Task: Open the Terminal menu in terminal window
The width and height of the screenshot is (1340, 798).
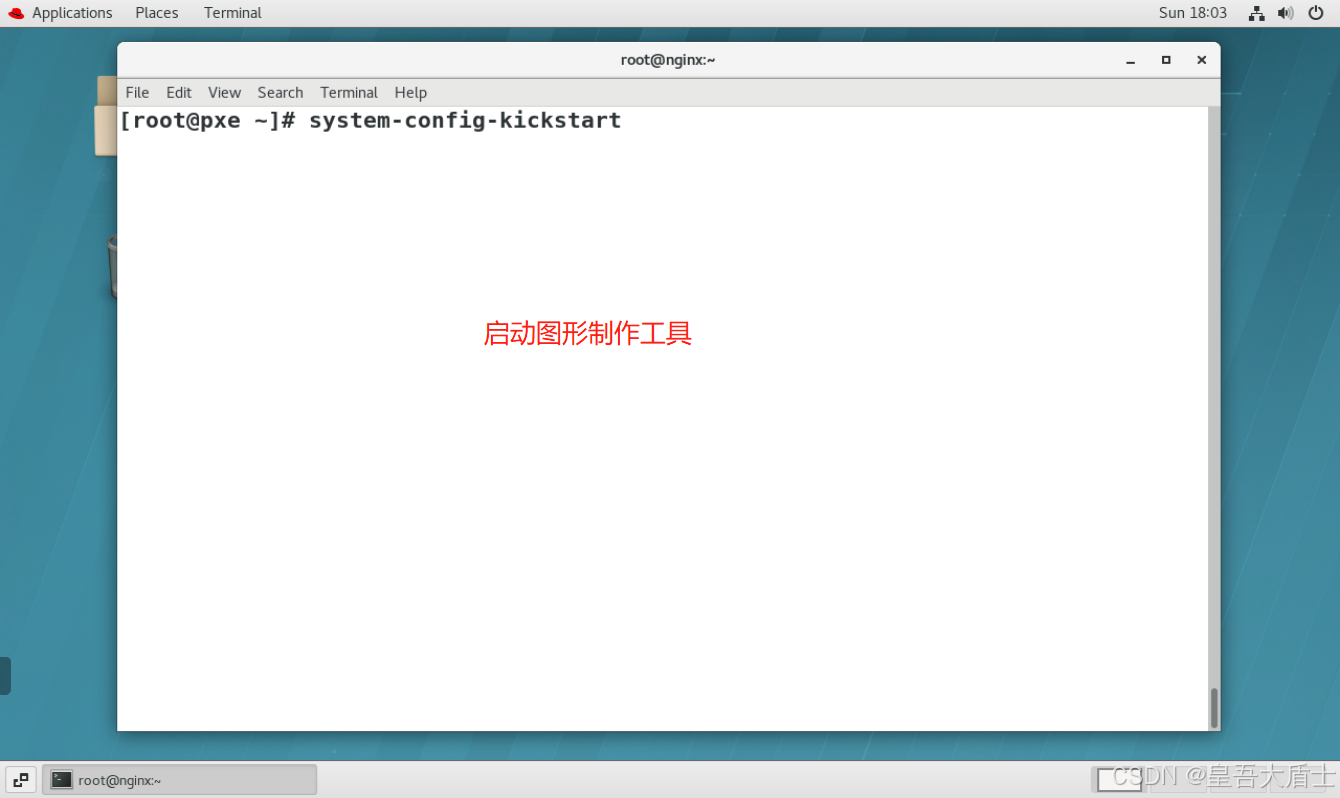Action: click(349, 92)
